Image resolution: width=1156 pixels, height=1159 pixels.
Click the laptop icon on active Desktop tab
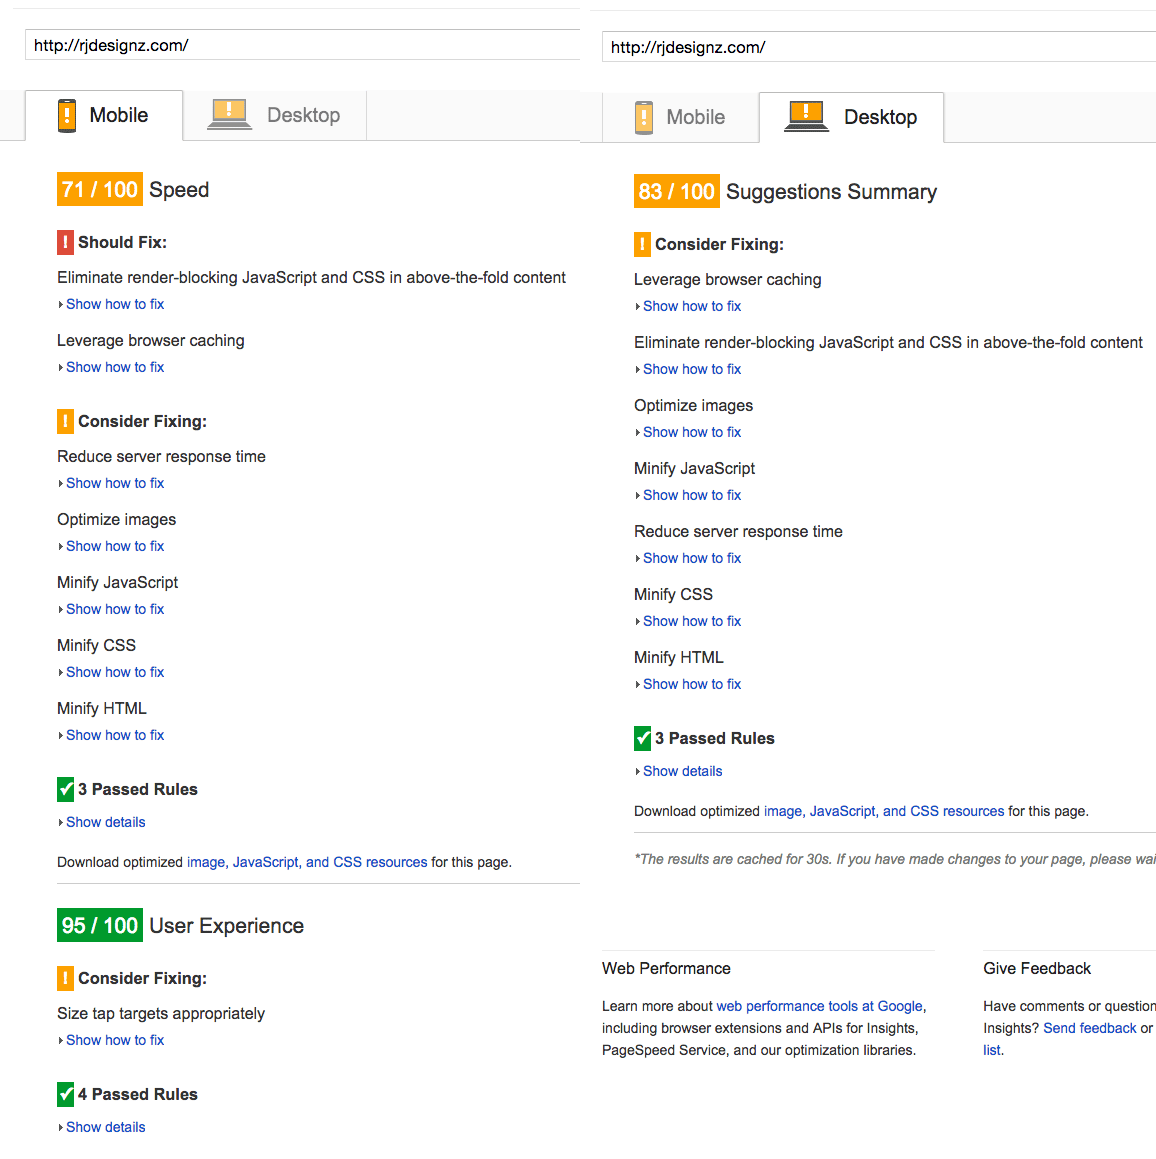806,117
